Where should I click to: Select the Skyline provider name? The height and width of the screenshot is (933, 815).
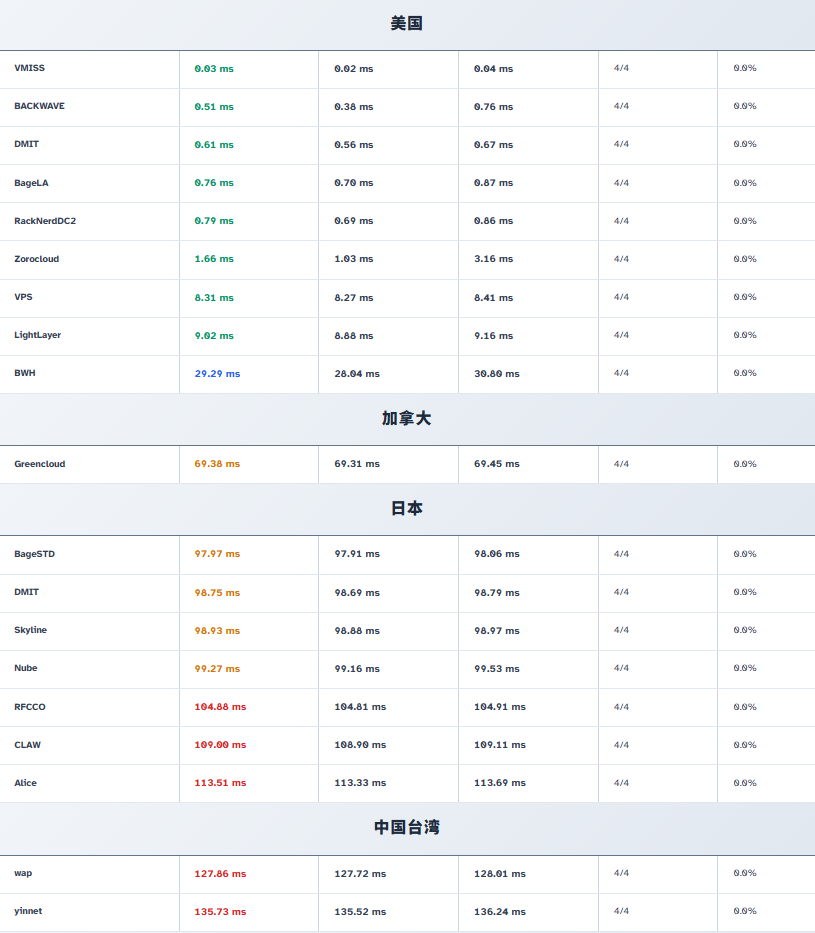click(x=30, y=630)
